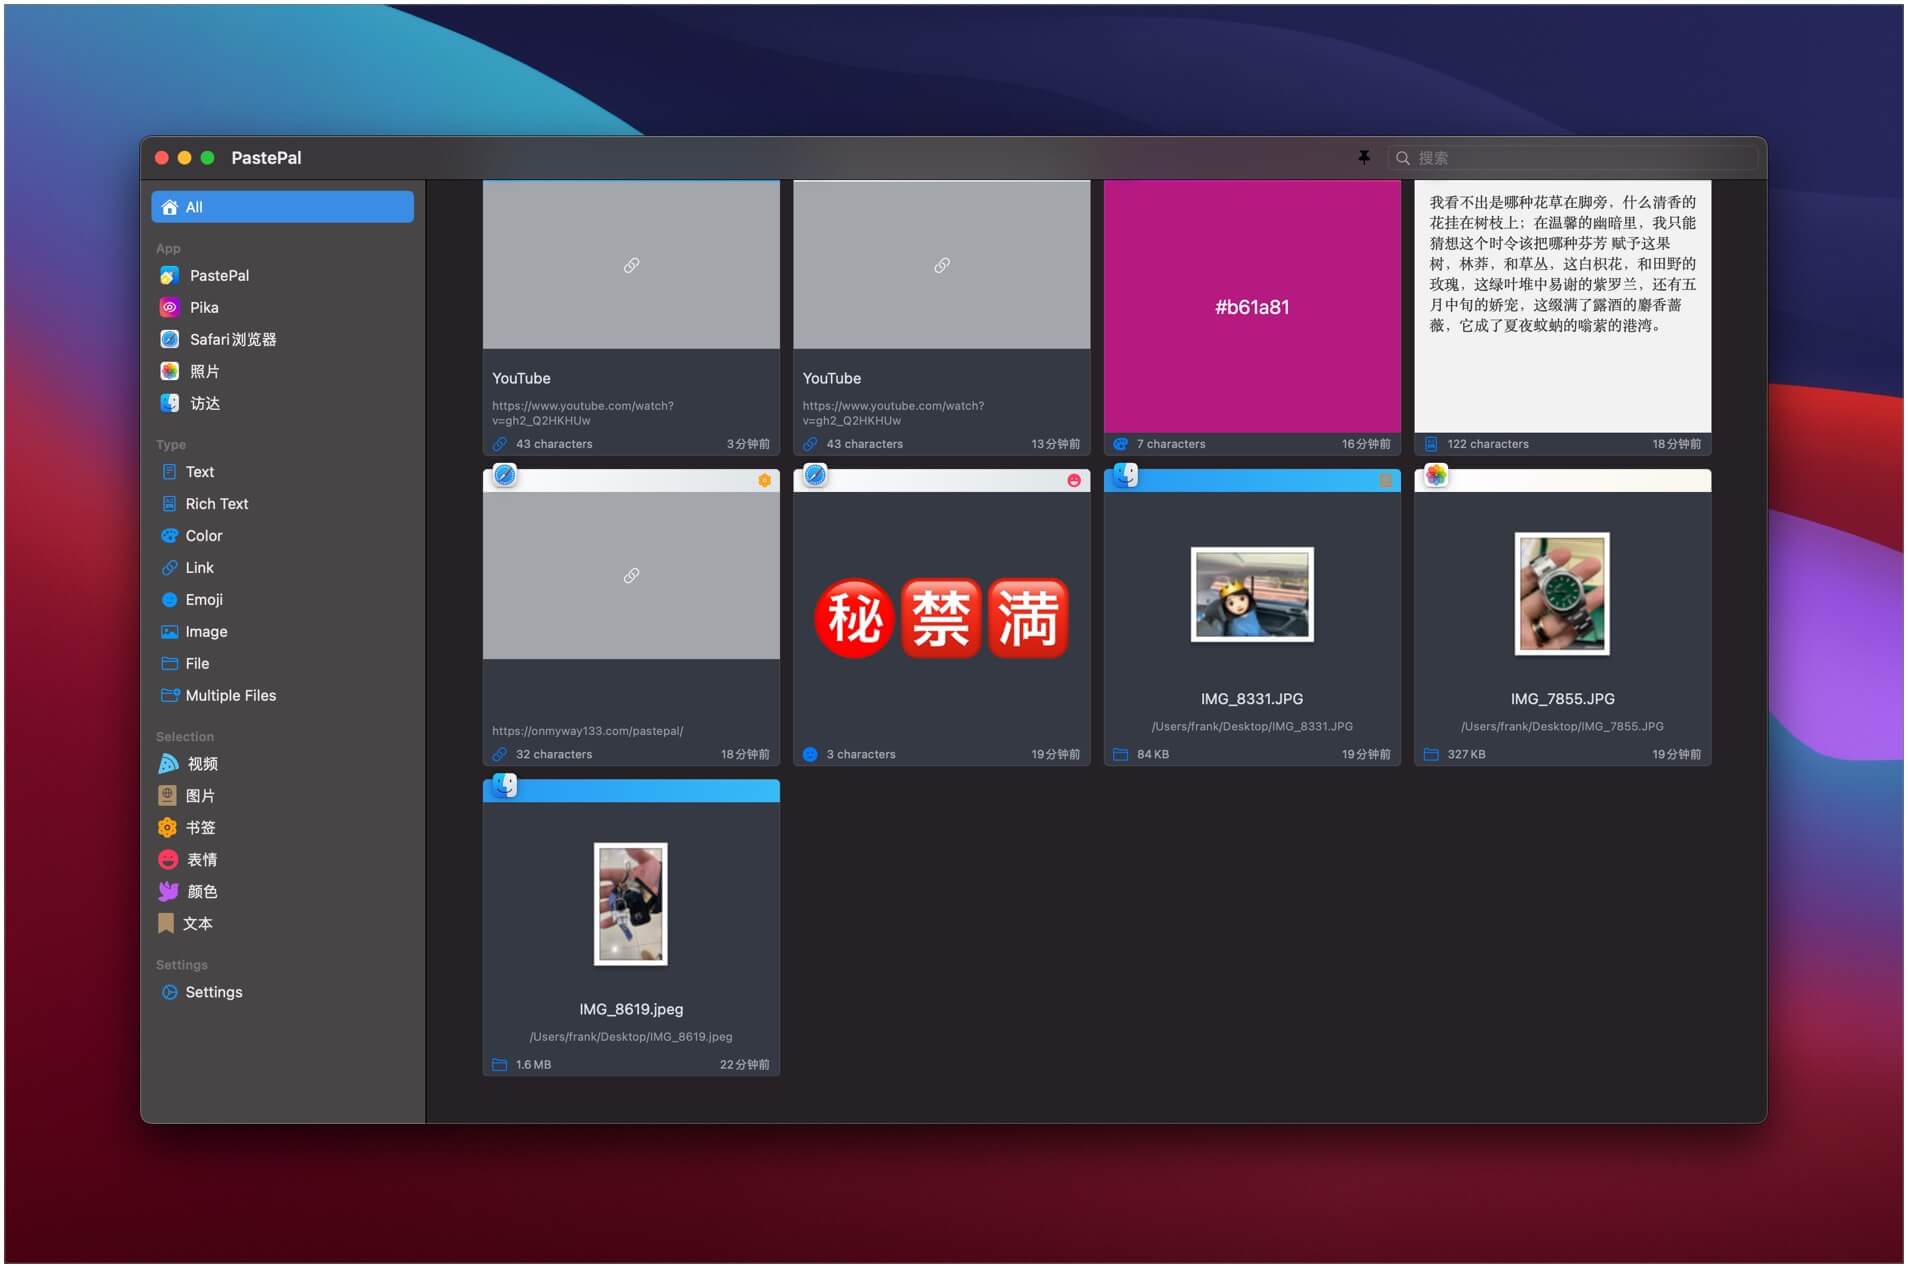
Task: Focus the search field
Action: (1572, 158)
